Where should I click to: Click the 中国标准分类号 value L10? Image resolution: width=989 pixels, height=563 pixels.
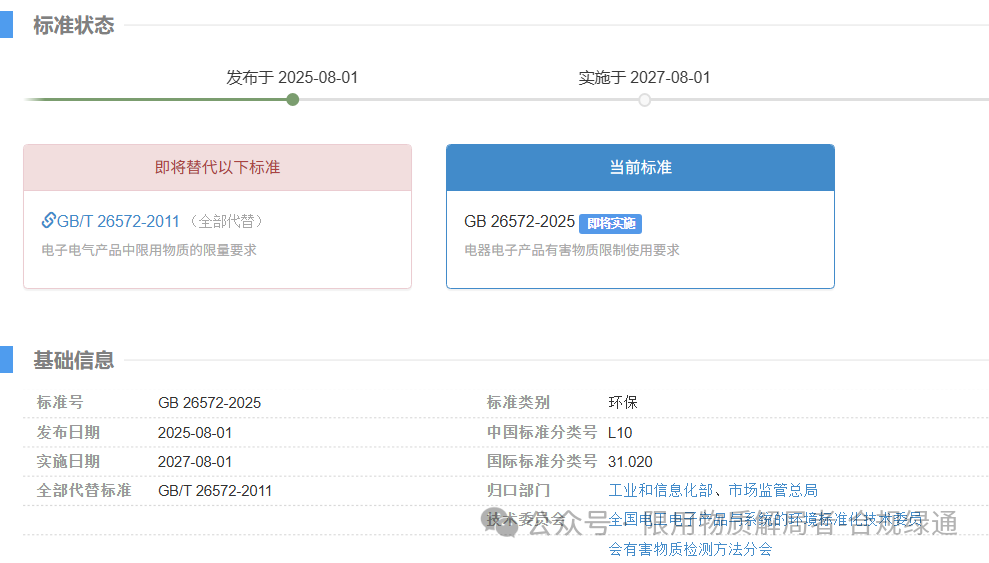click(620, 433)
